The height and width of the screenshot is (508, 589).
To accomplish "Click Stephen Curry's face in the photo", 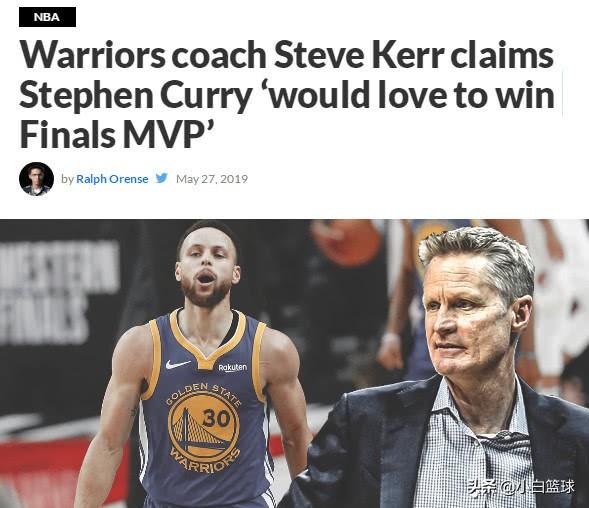I will pos(207,270).
